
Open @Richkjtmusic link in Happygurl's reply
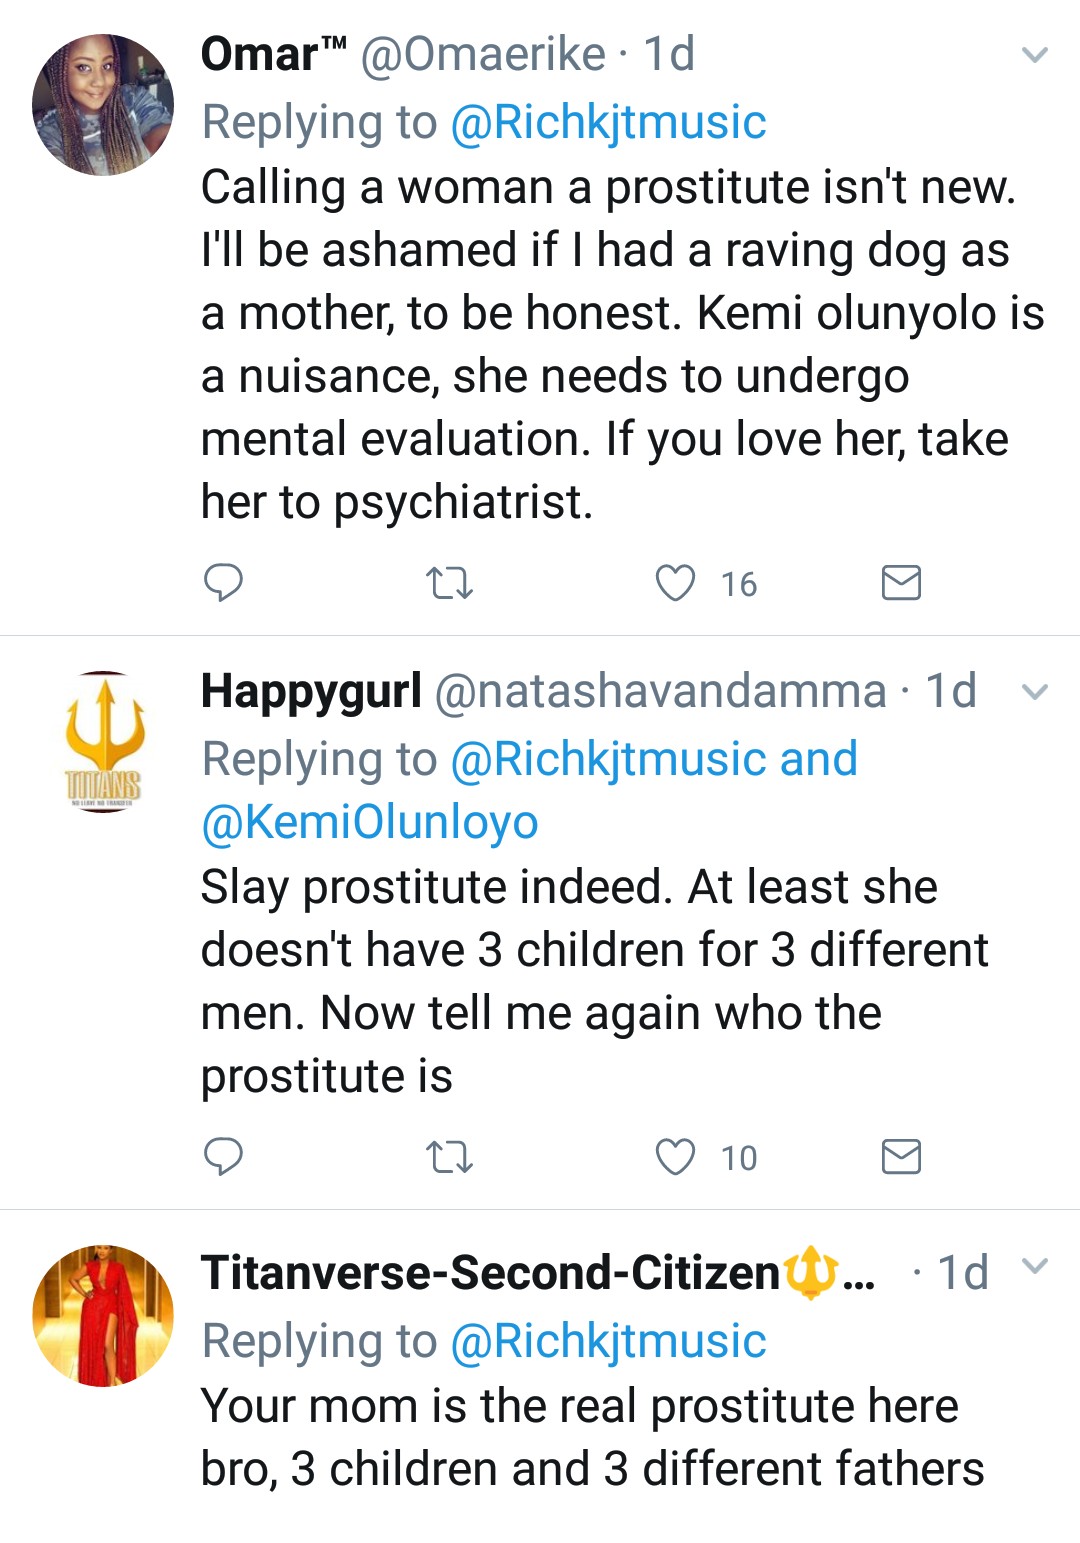point(608,759)
